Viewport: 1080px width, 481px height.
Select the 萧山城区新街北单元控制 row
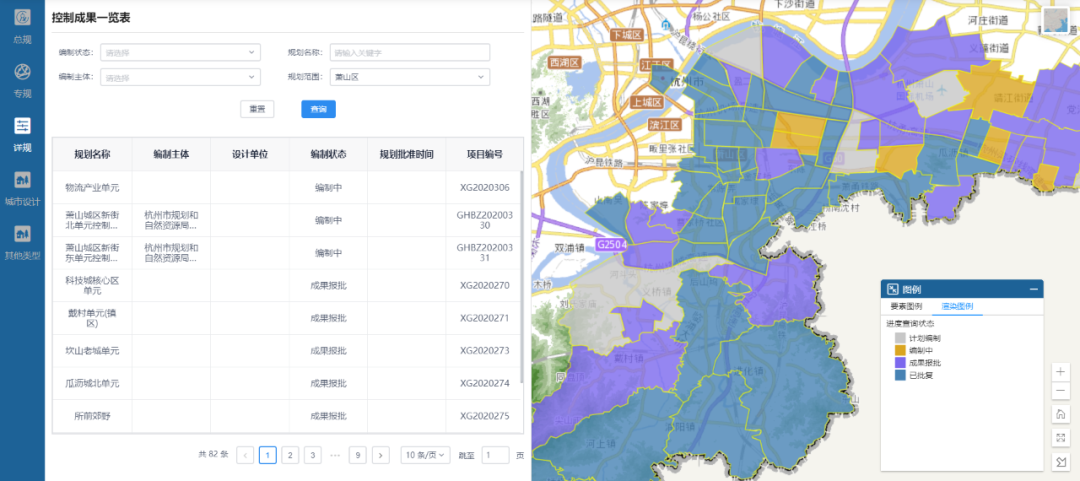[286, 220]
